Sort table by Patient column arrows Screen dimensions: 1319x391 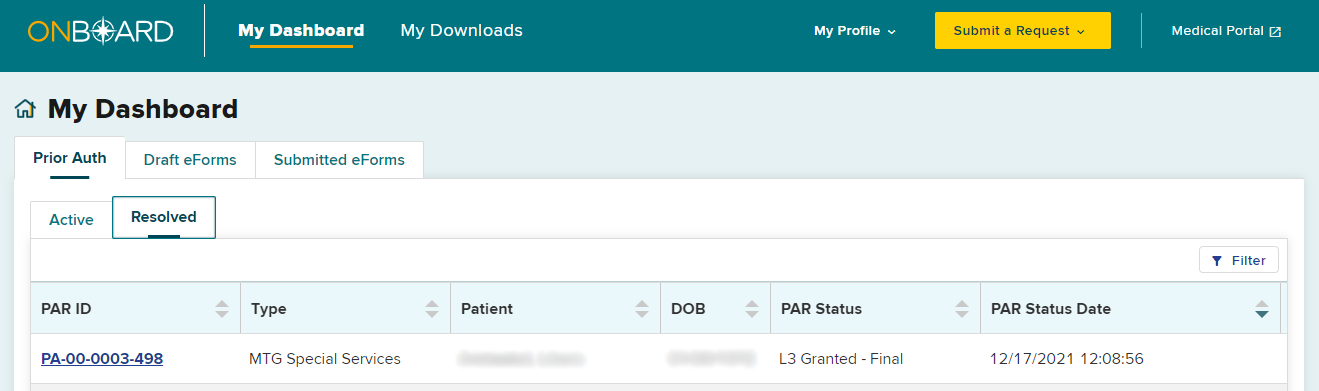(642, 309)
